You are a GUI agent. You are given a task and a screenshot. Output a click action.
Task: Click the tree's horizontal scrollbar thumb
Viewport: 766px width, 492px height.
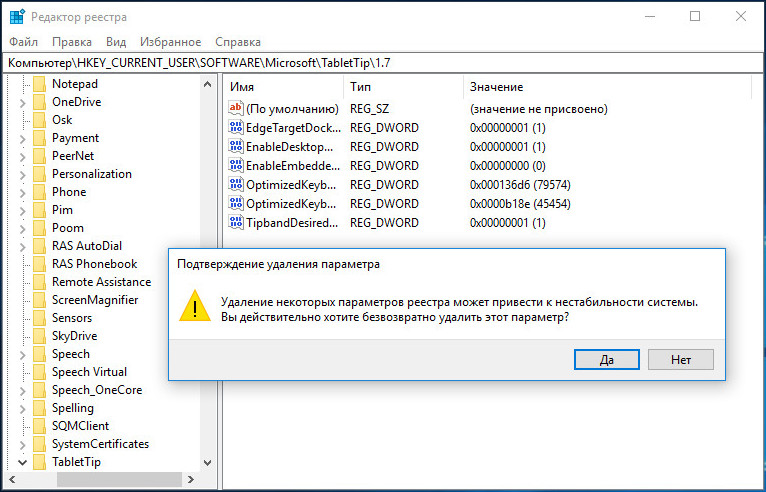[119, 479]
